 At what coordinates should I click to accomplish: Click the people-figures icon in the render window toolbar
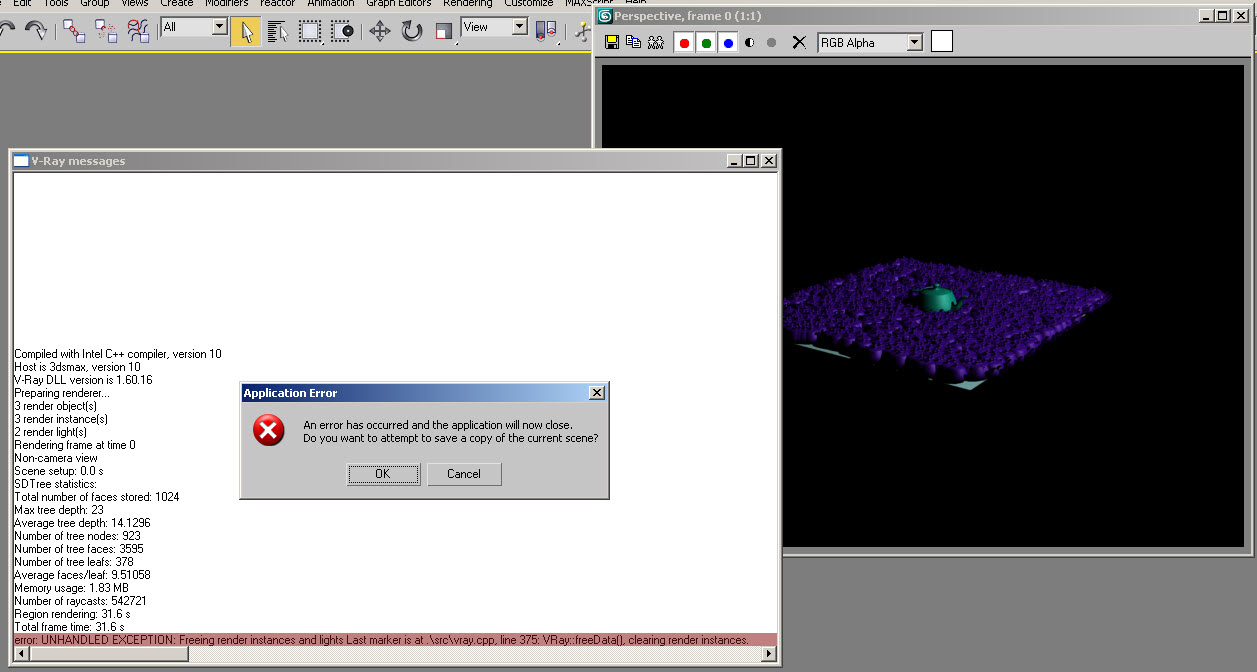pos(655,42)
